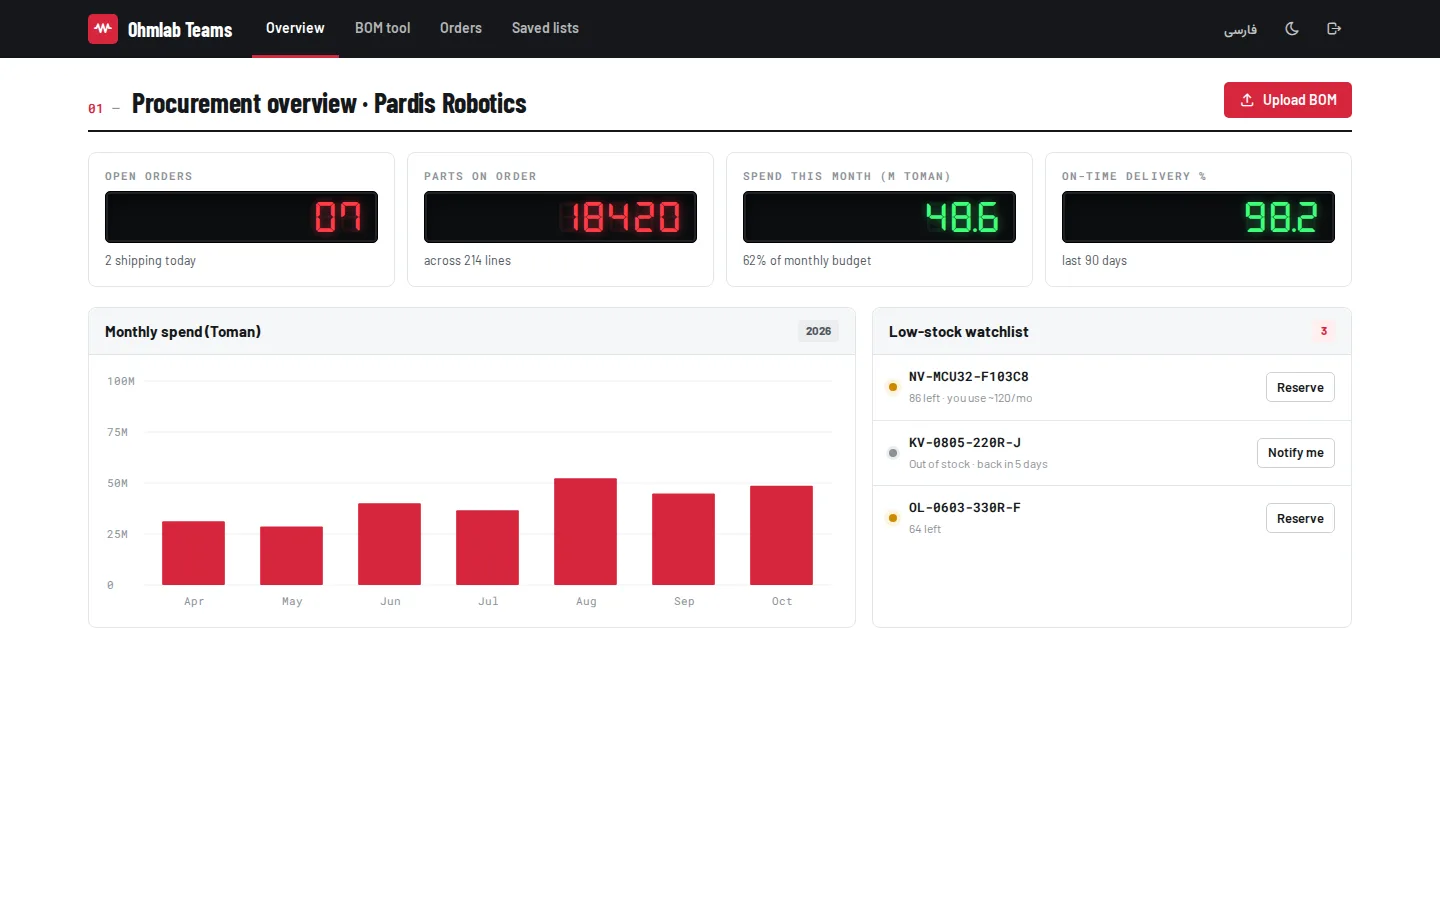Click the Jun bar in the spend chart
The height and width of the screenshot is (900, 1440).
(x=389, y=544)
